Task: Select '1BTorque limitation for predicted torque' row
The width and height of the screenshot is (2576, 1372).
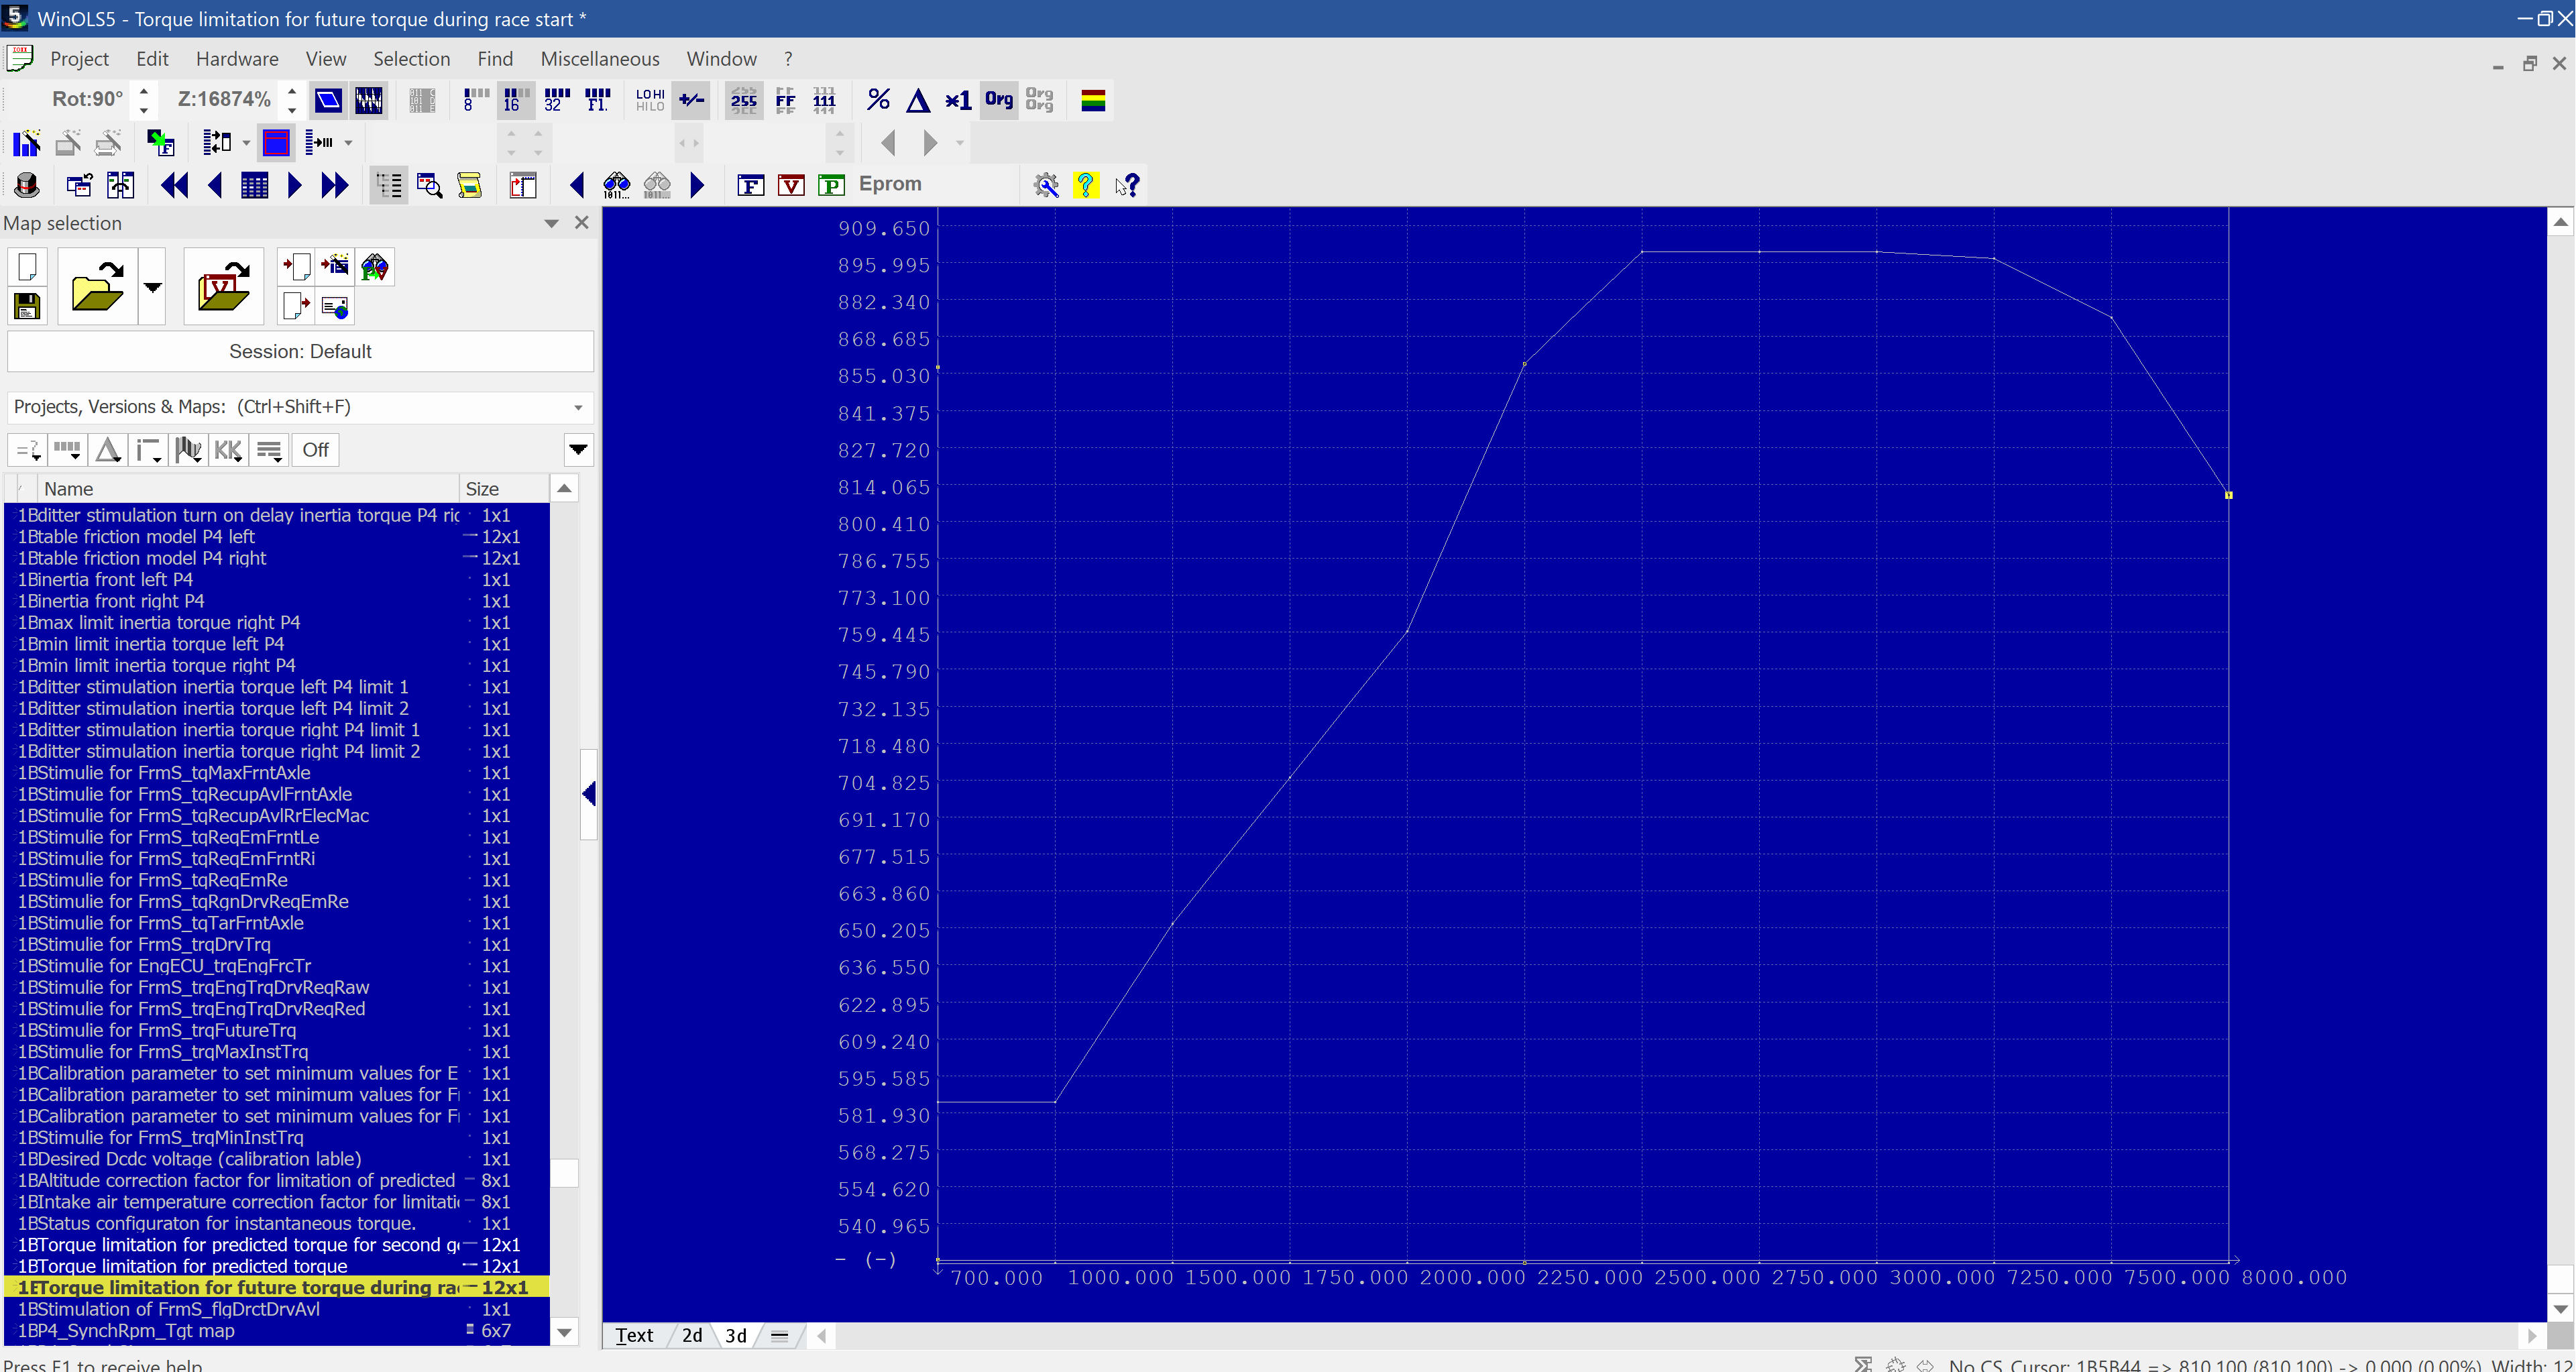Action: coord(277,1266)
